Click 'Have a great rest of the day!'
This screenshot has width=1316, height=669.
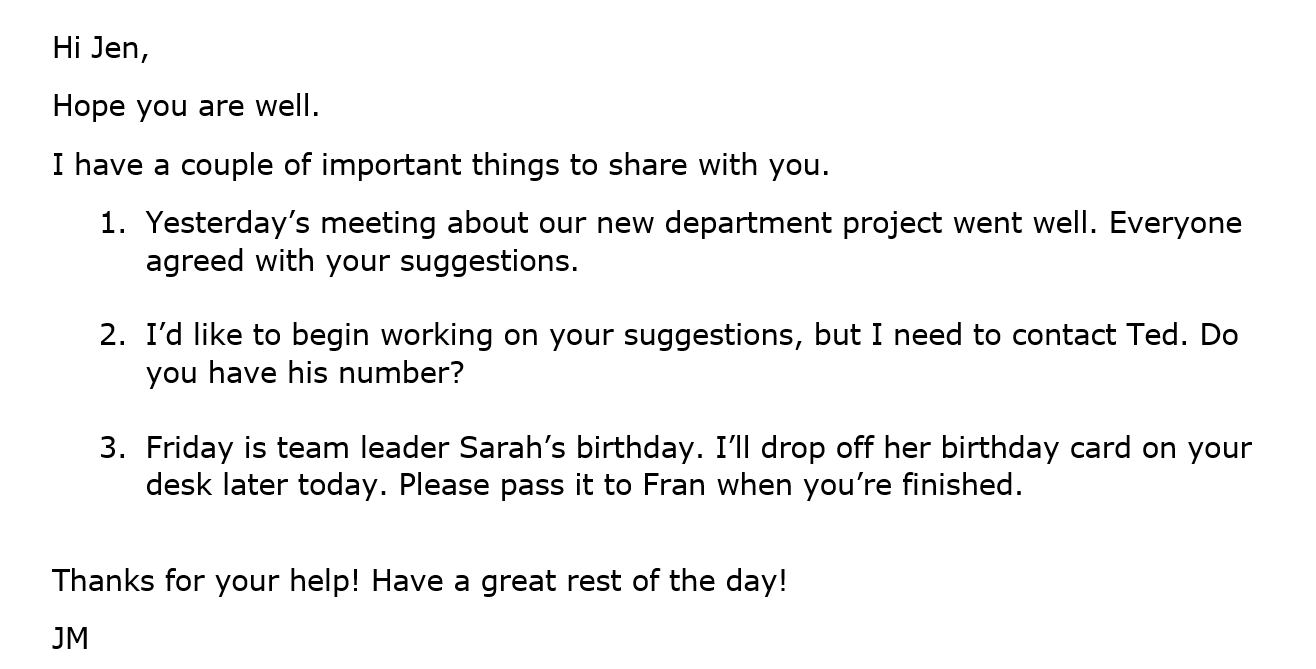point(579,581)
